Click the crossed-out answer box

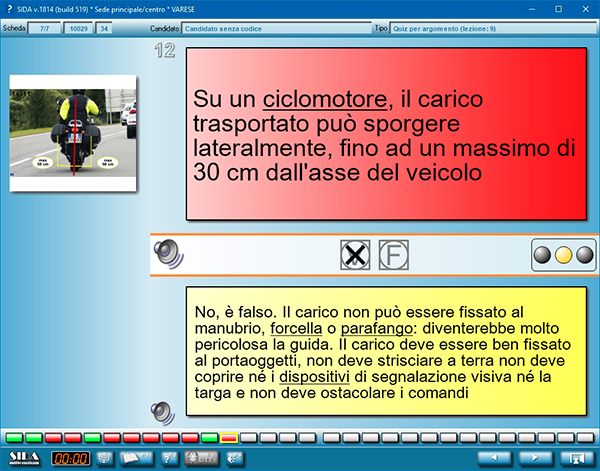click(355, 255)
